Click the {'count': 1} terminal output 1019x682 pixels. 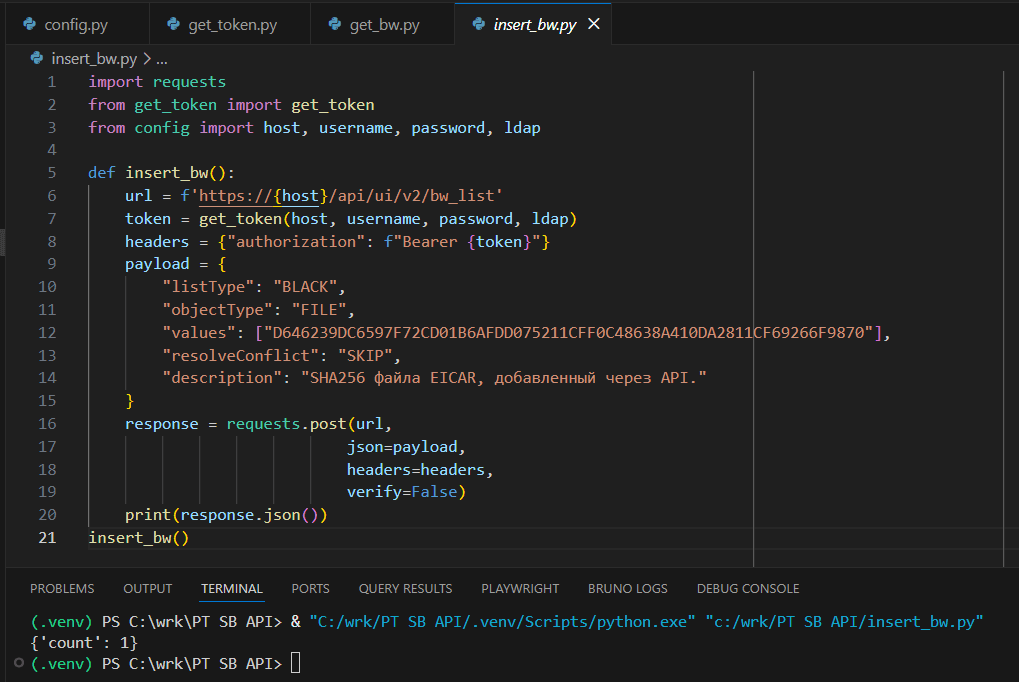tap(84, 643)
